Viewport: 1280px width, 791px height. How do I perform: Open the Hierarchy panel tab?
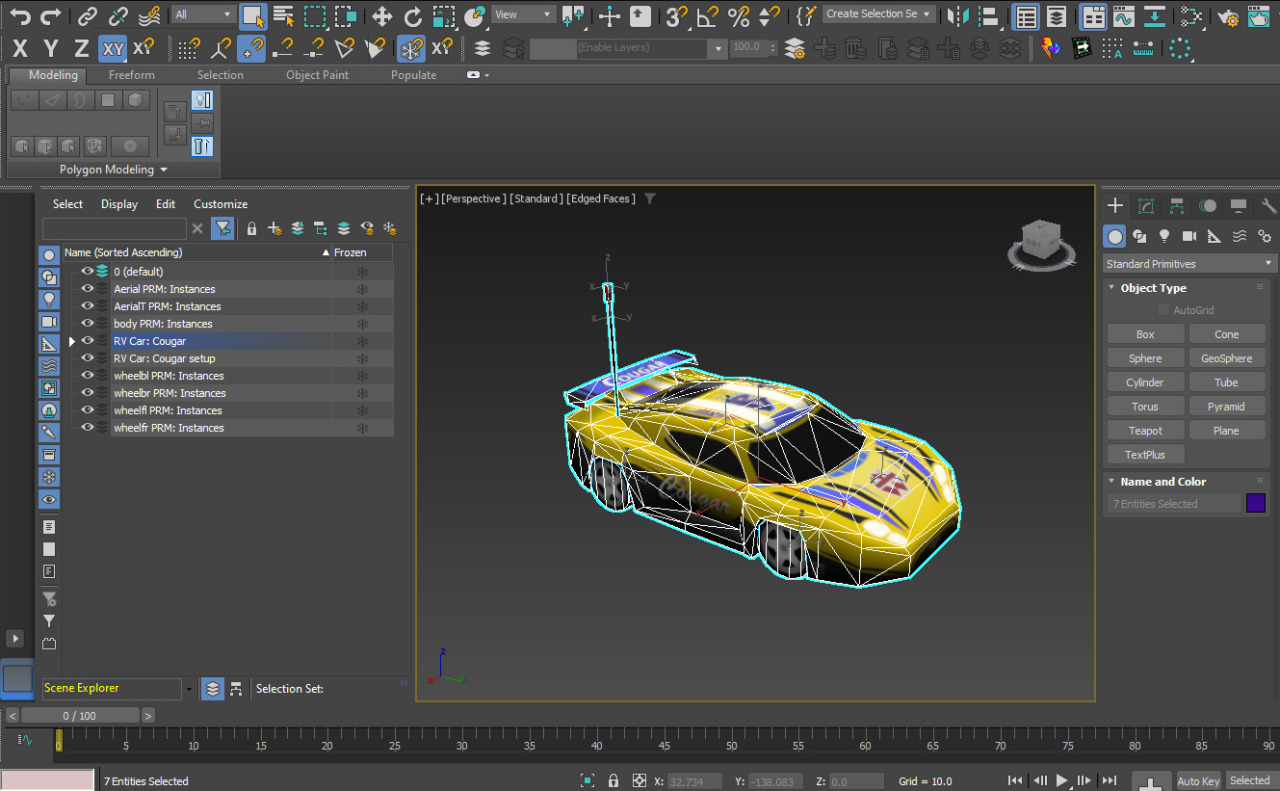[x=1177, y=206]
